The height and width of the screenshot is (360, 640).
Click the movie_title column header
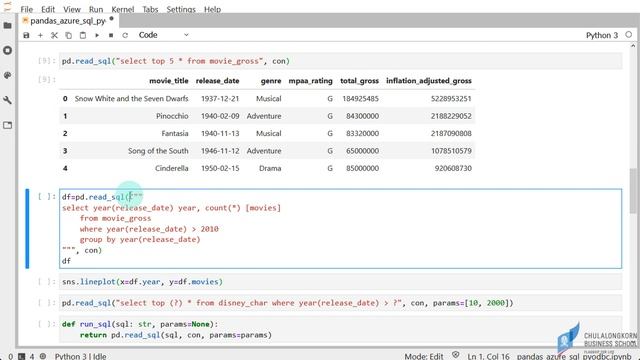click(169, 81)
